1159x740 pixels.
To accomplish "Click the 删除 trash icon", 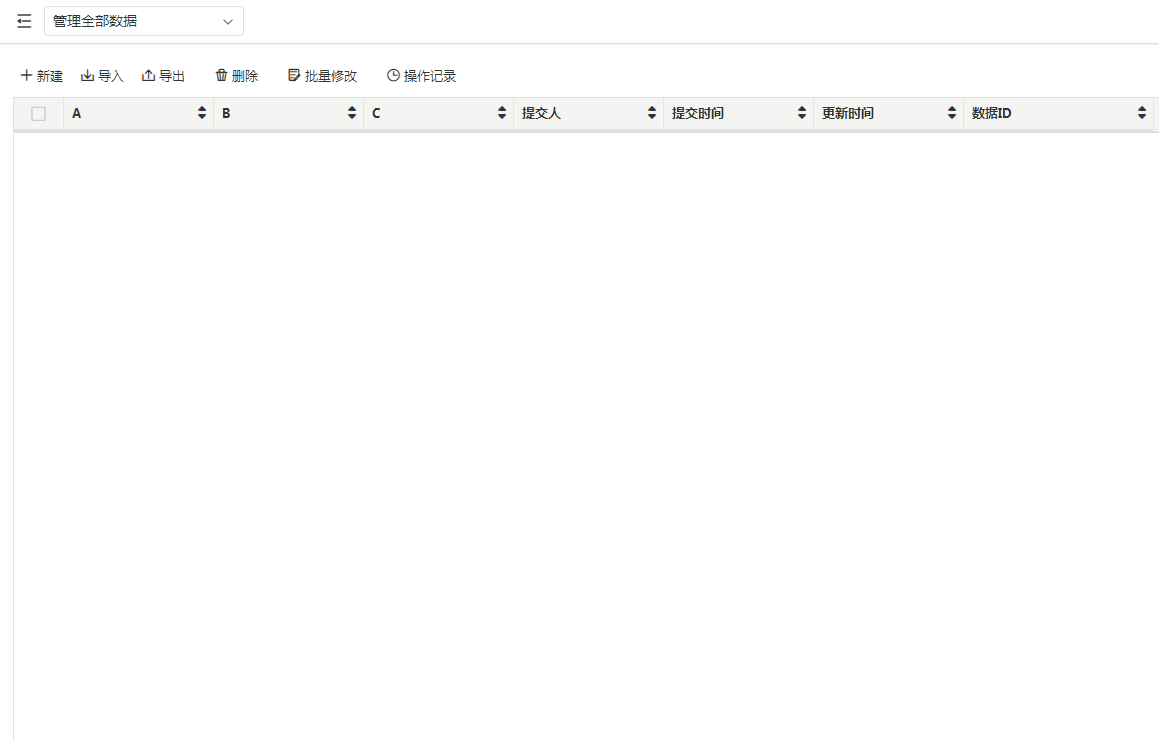I will click(221, 76).
